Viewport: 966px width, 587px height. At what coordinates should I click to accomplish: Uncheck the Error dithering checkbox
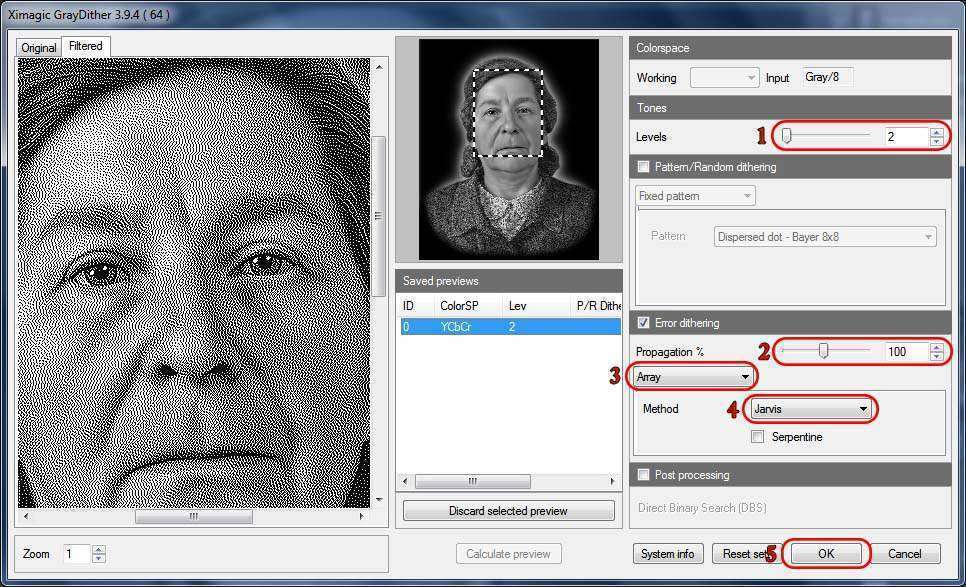(x=643, y=323)
